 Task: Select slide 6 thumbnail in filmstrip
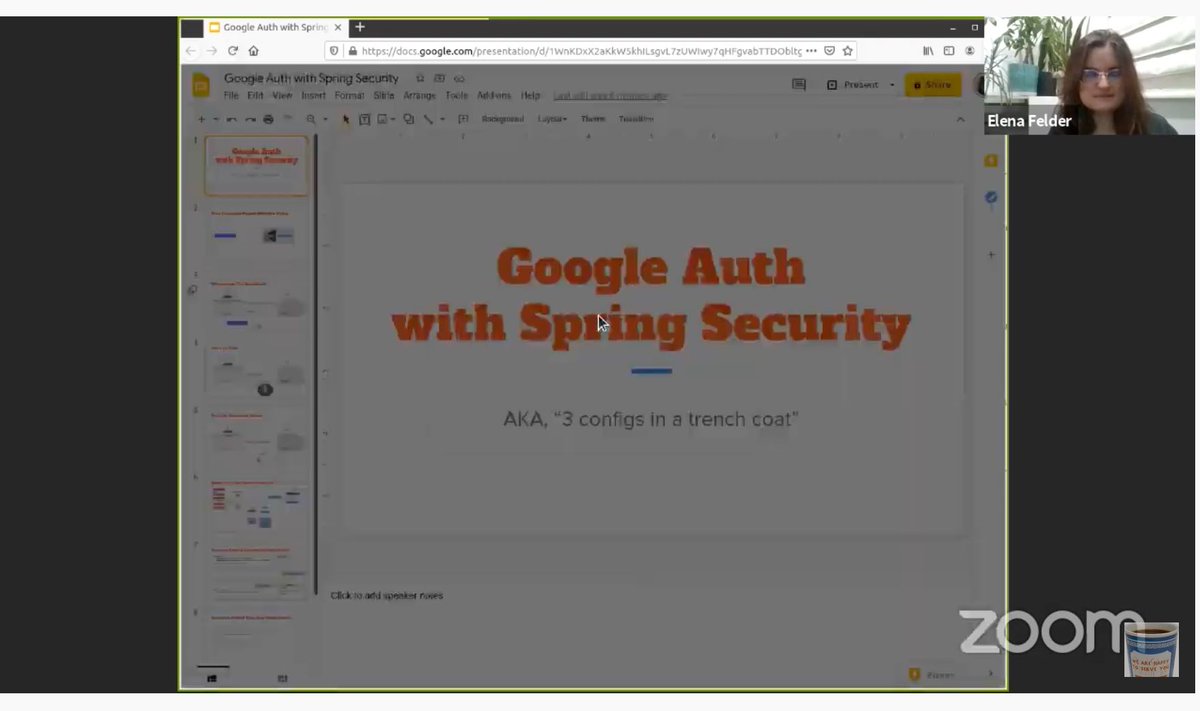tap(258, 504)
